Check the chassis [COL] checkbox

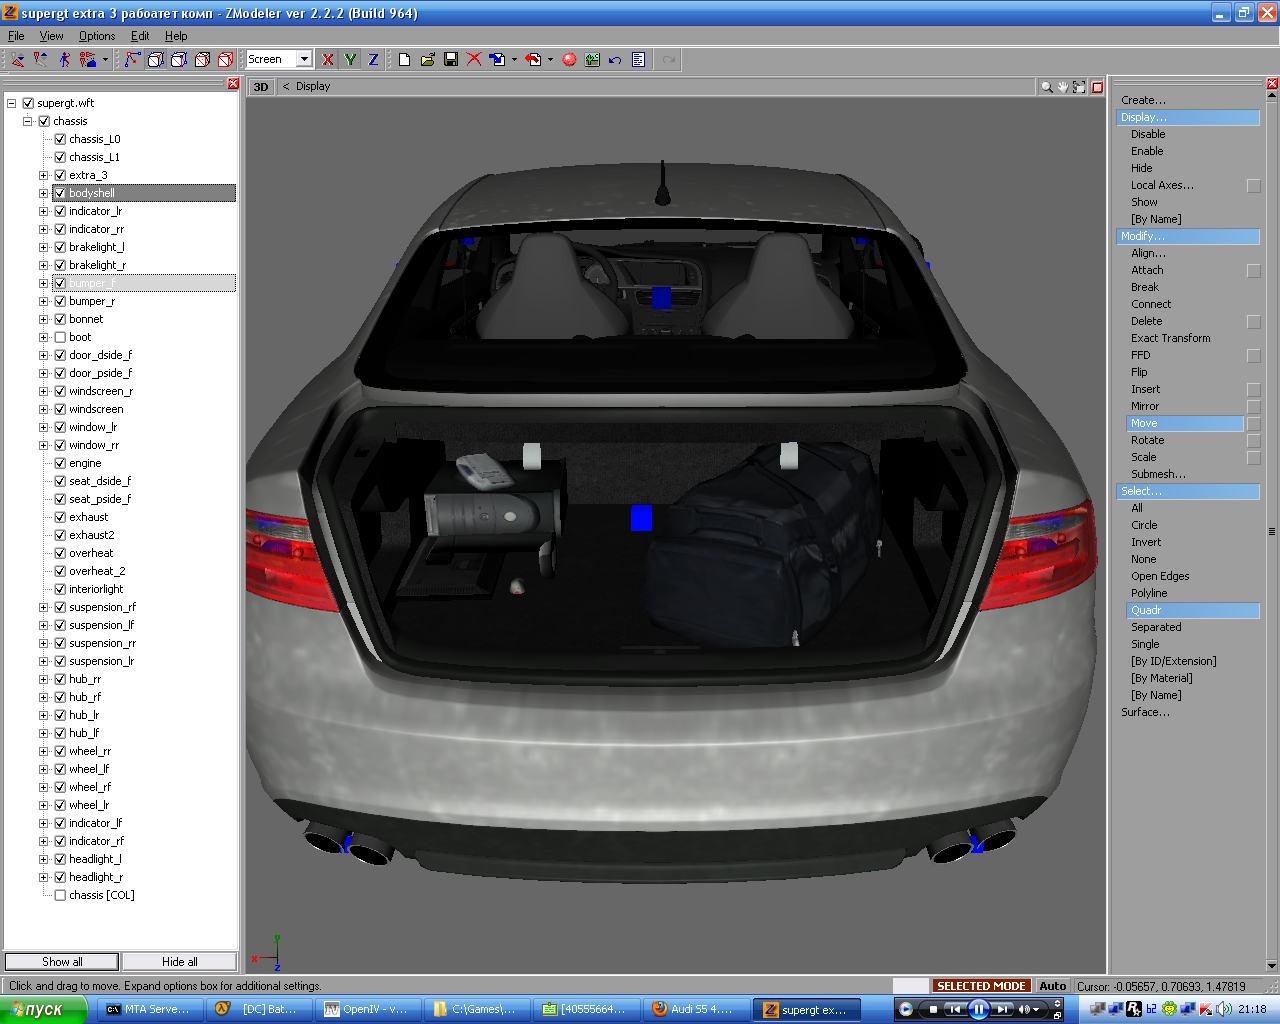(60, 895)
